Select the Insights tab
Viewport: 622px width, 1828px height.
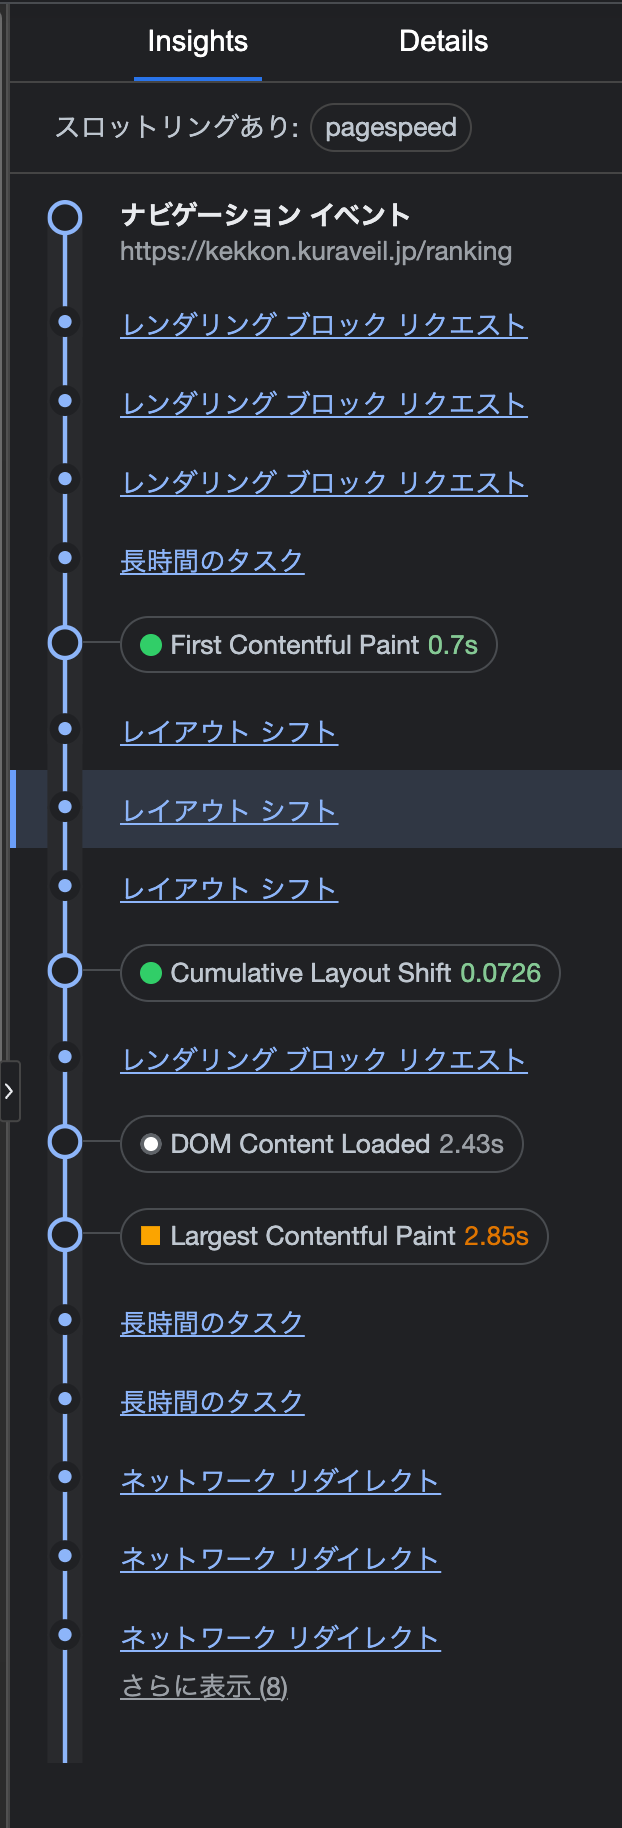pos(197,41)
